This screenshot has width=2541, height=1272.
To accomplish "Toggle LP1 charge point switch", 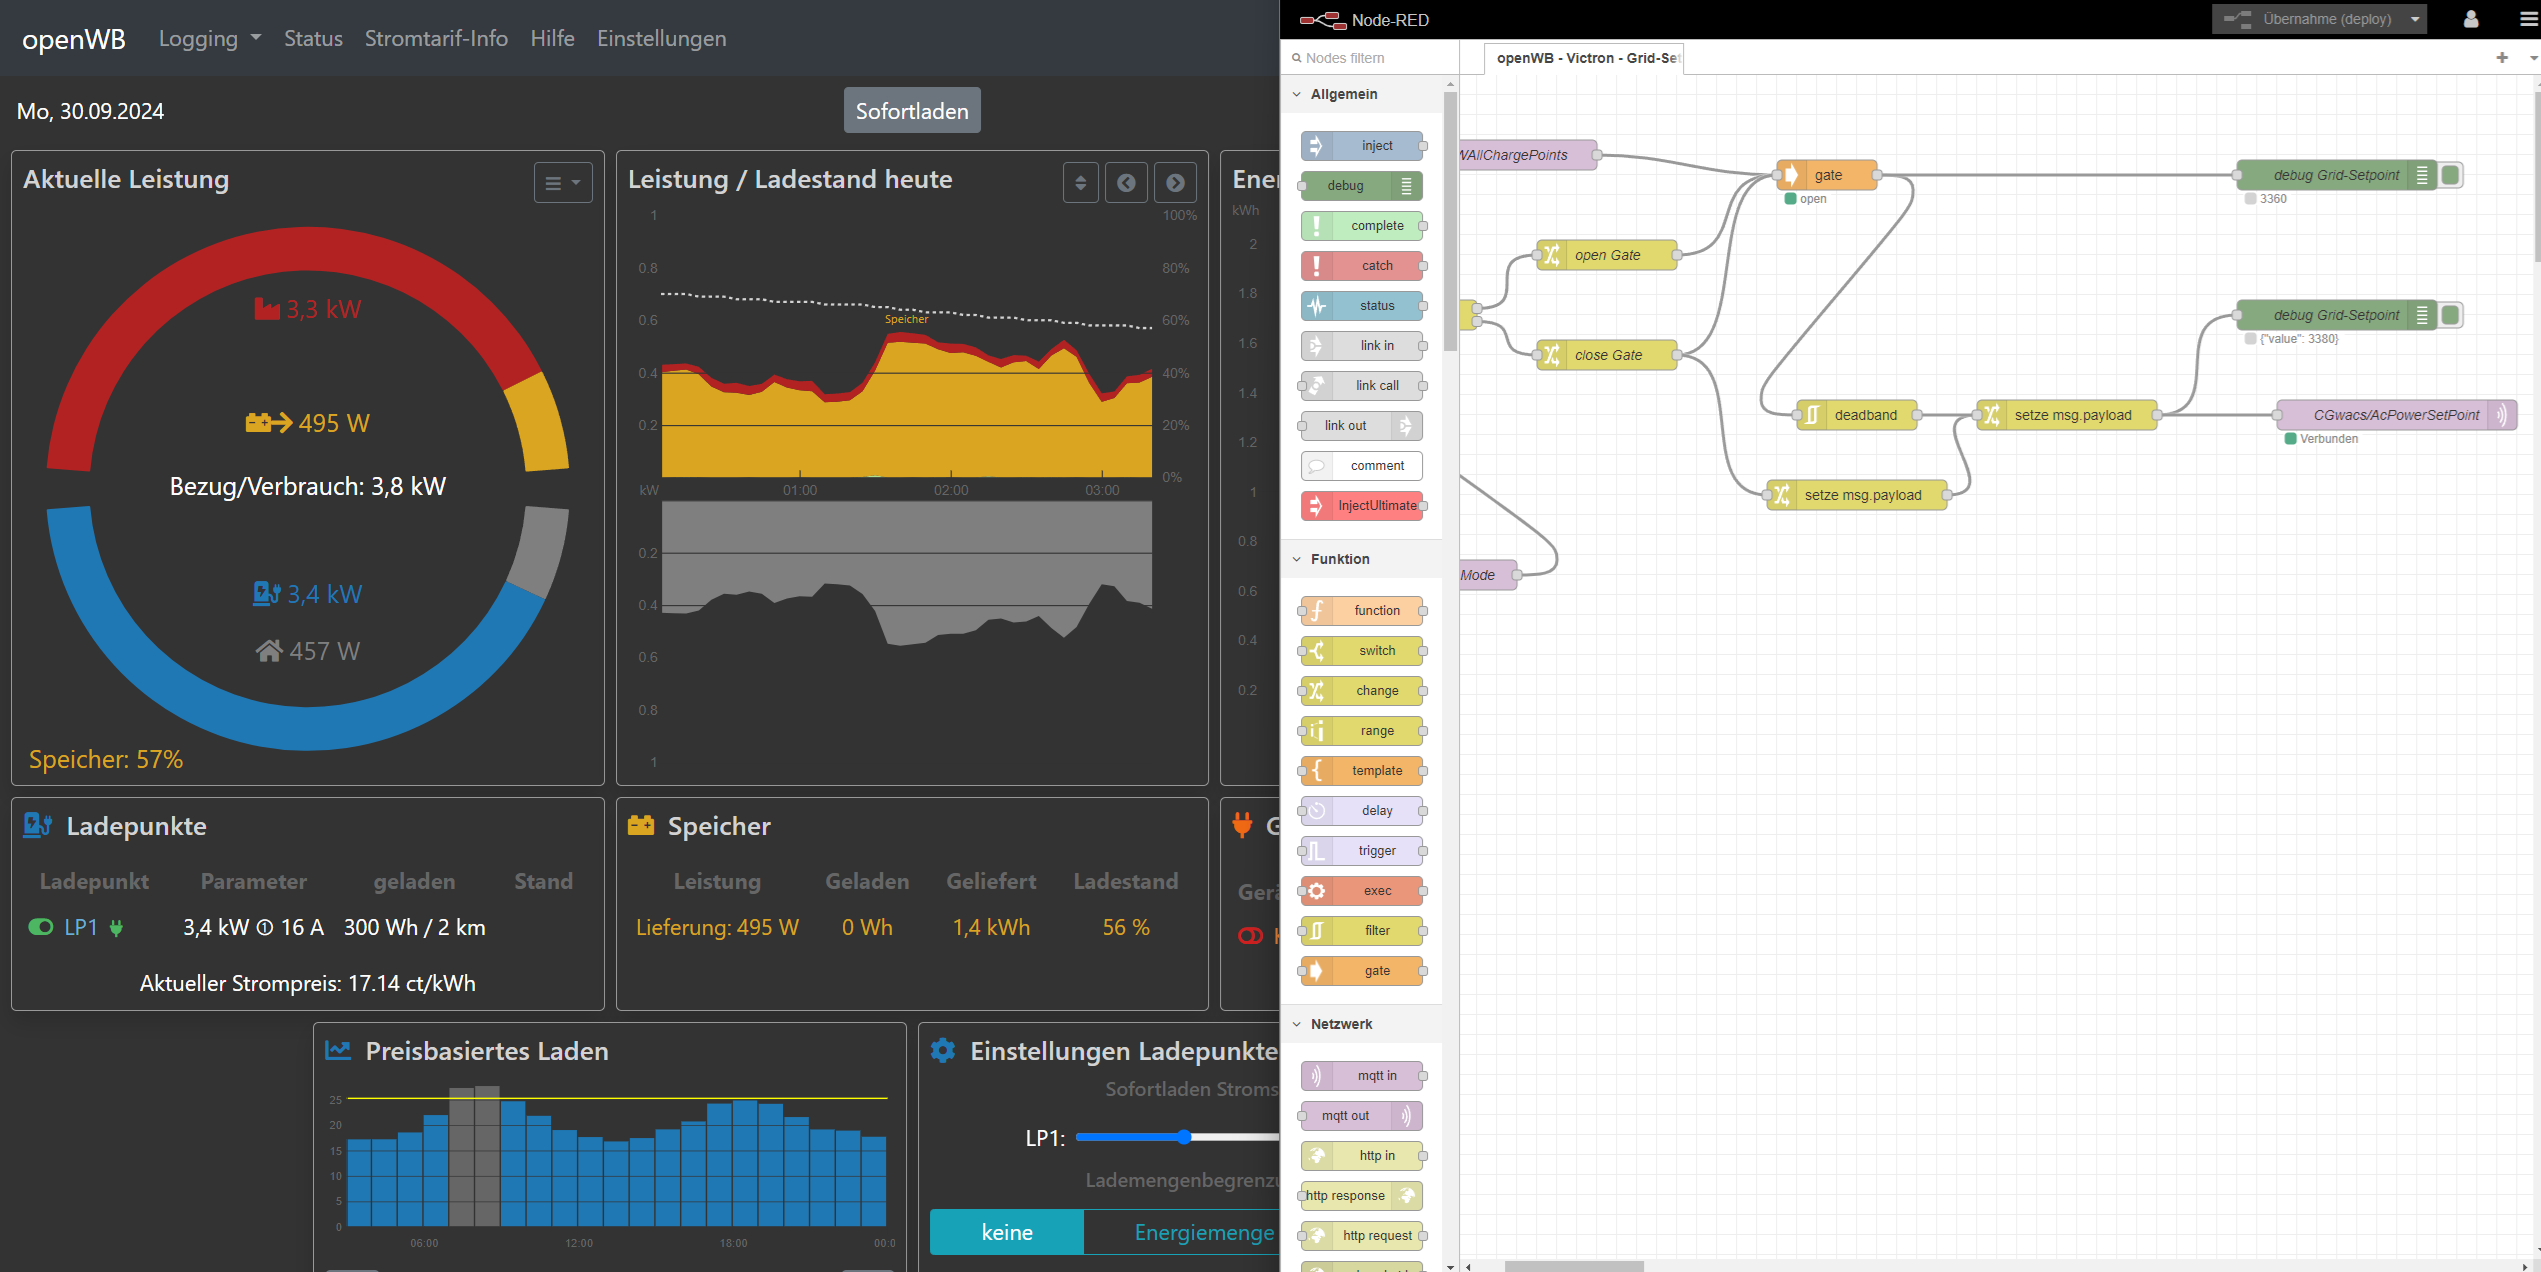I will pyautogui.click(x=41, y=927).
